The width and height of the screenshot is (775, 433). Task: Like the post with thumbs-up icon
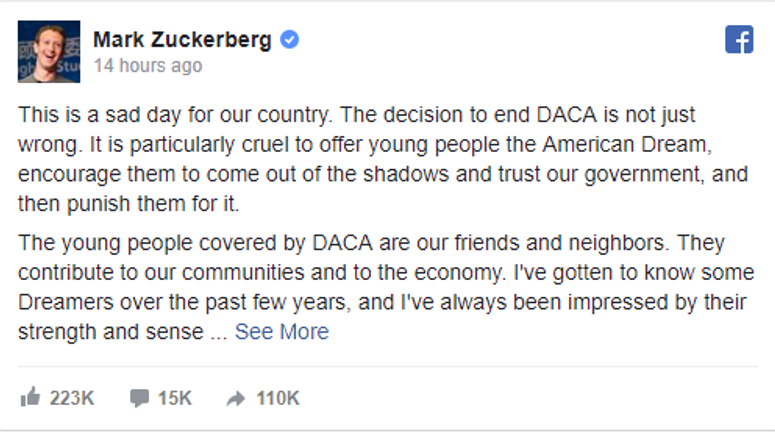pyautogui.click(x=30, y=396)
